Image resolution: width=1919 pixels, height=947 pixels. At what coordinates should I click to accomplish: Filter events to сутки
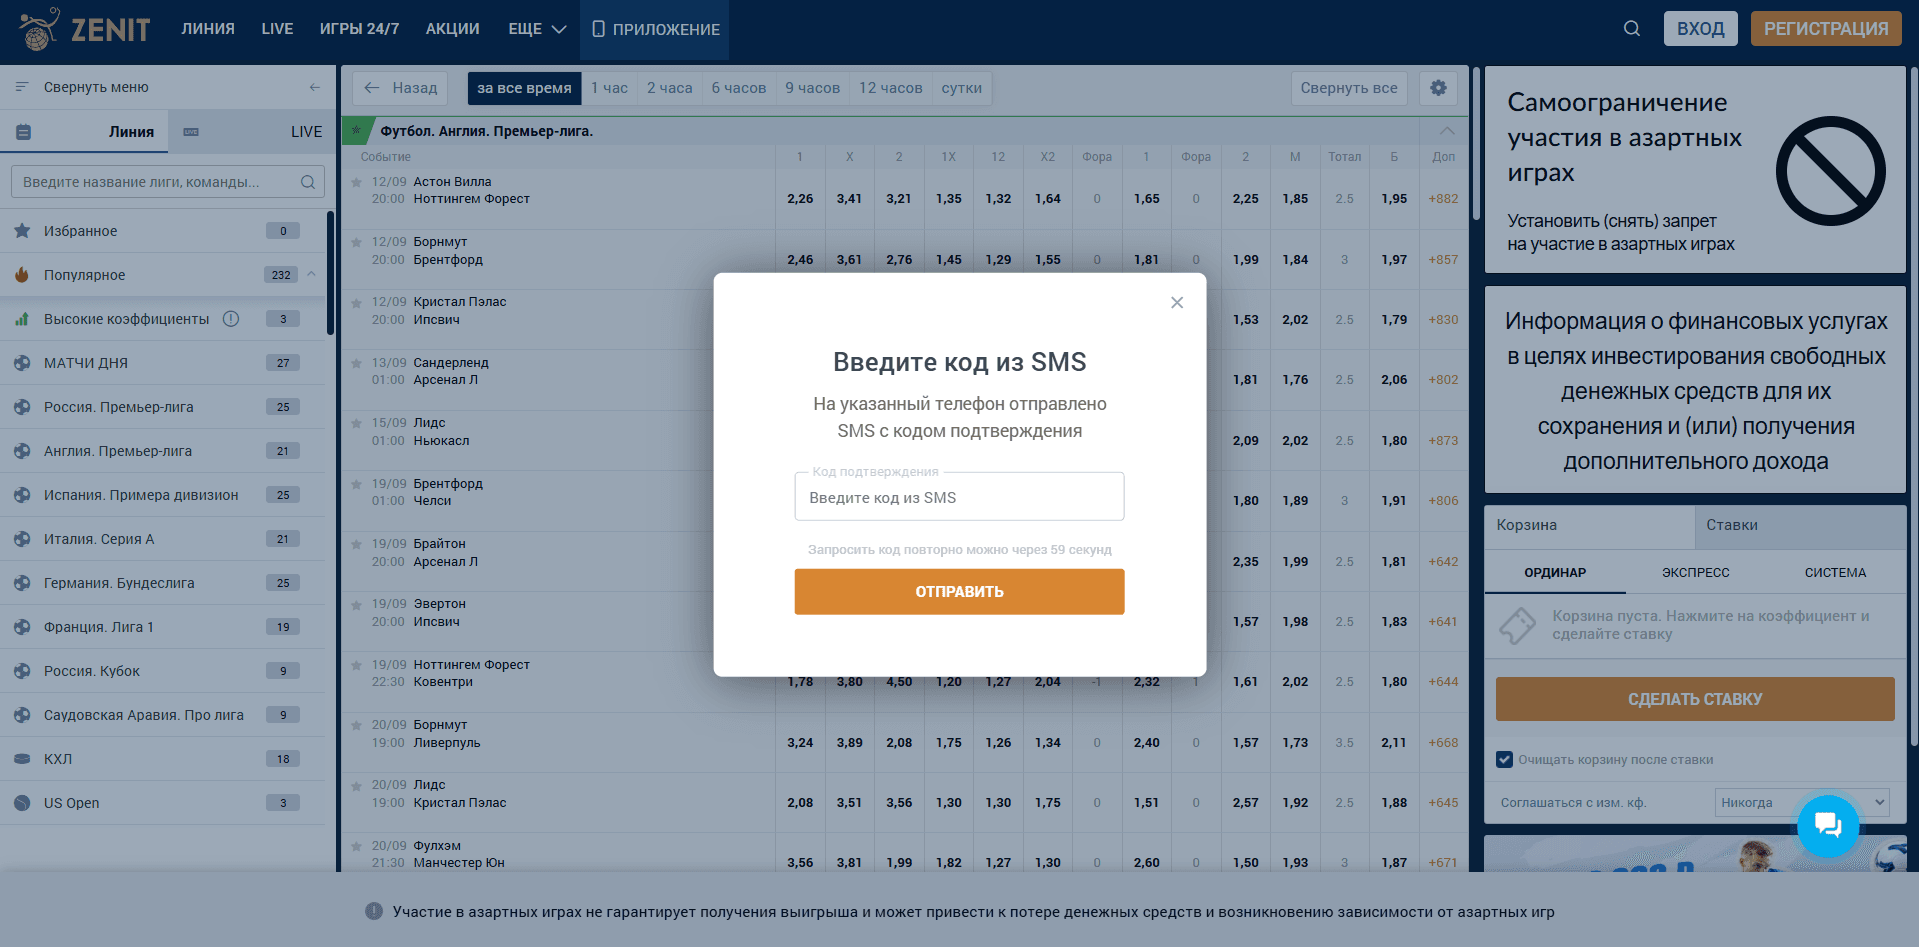pos(962,88)
